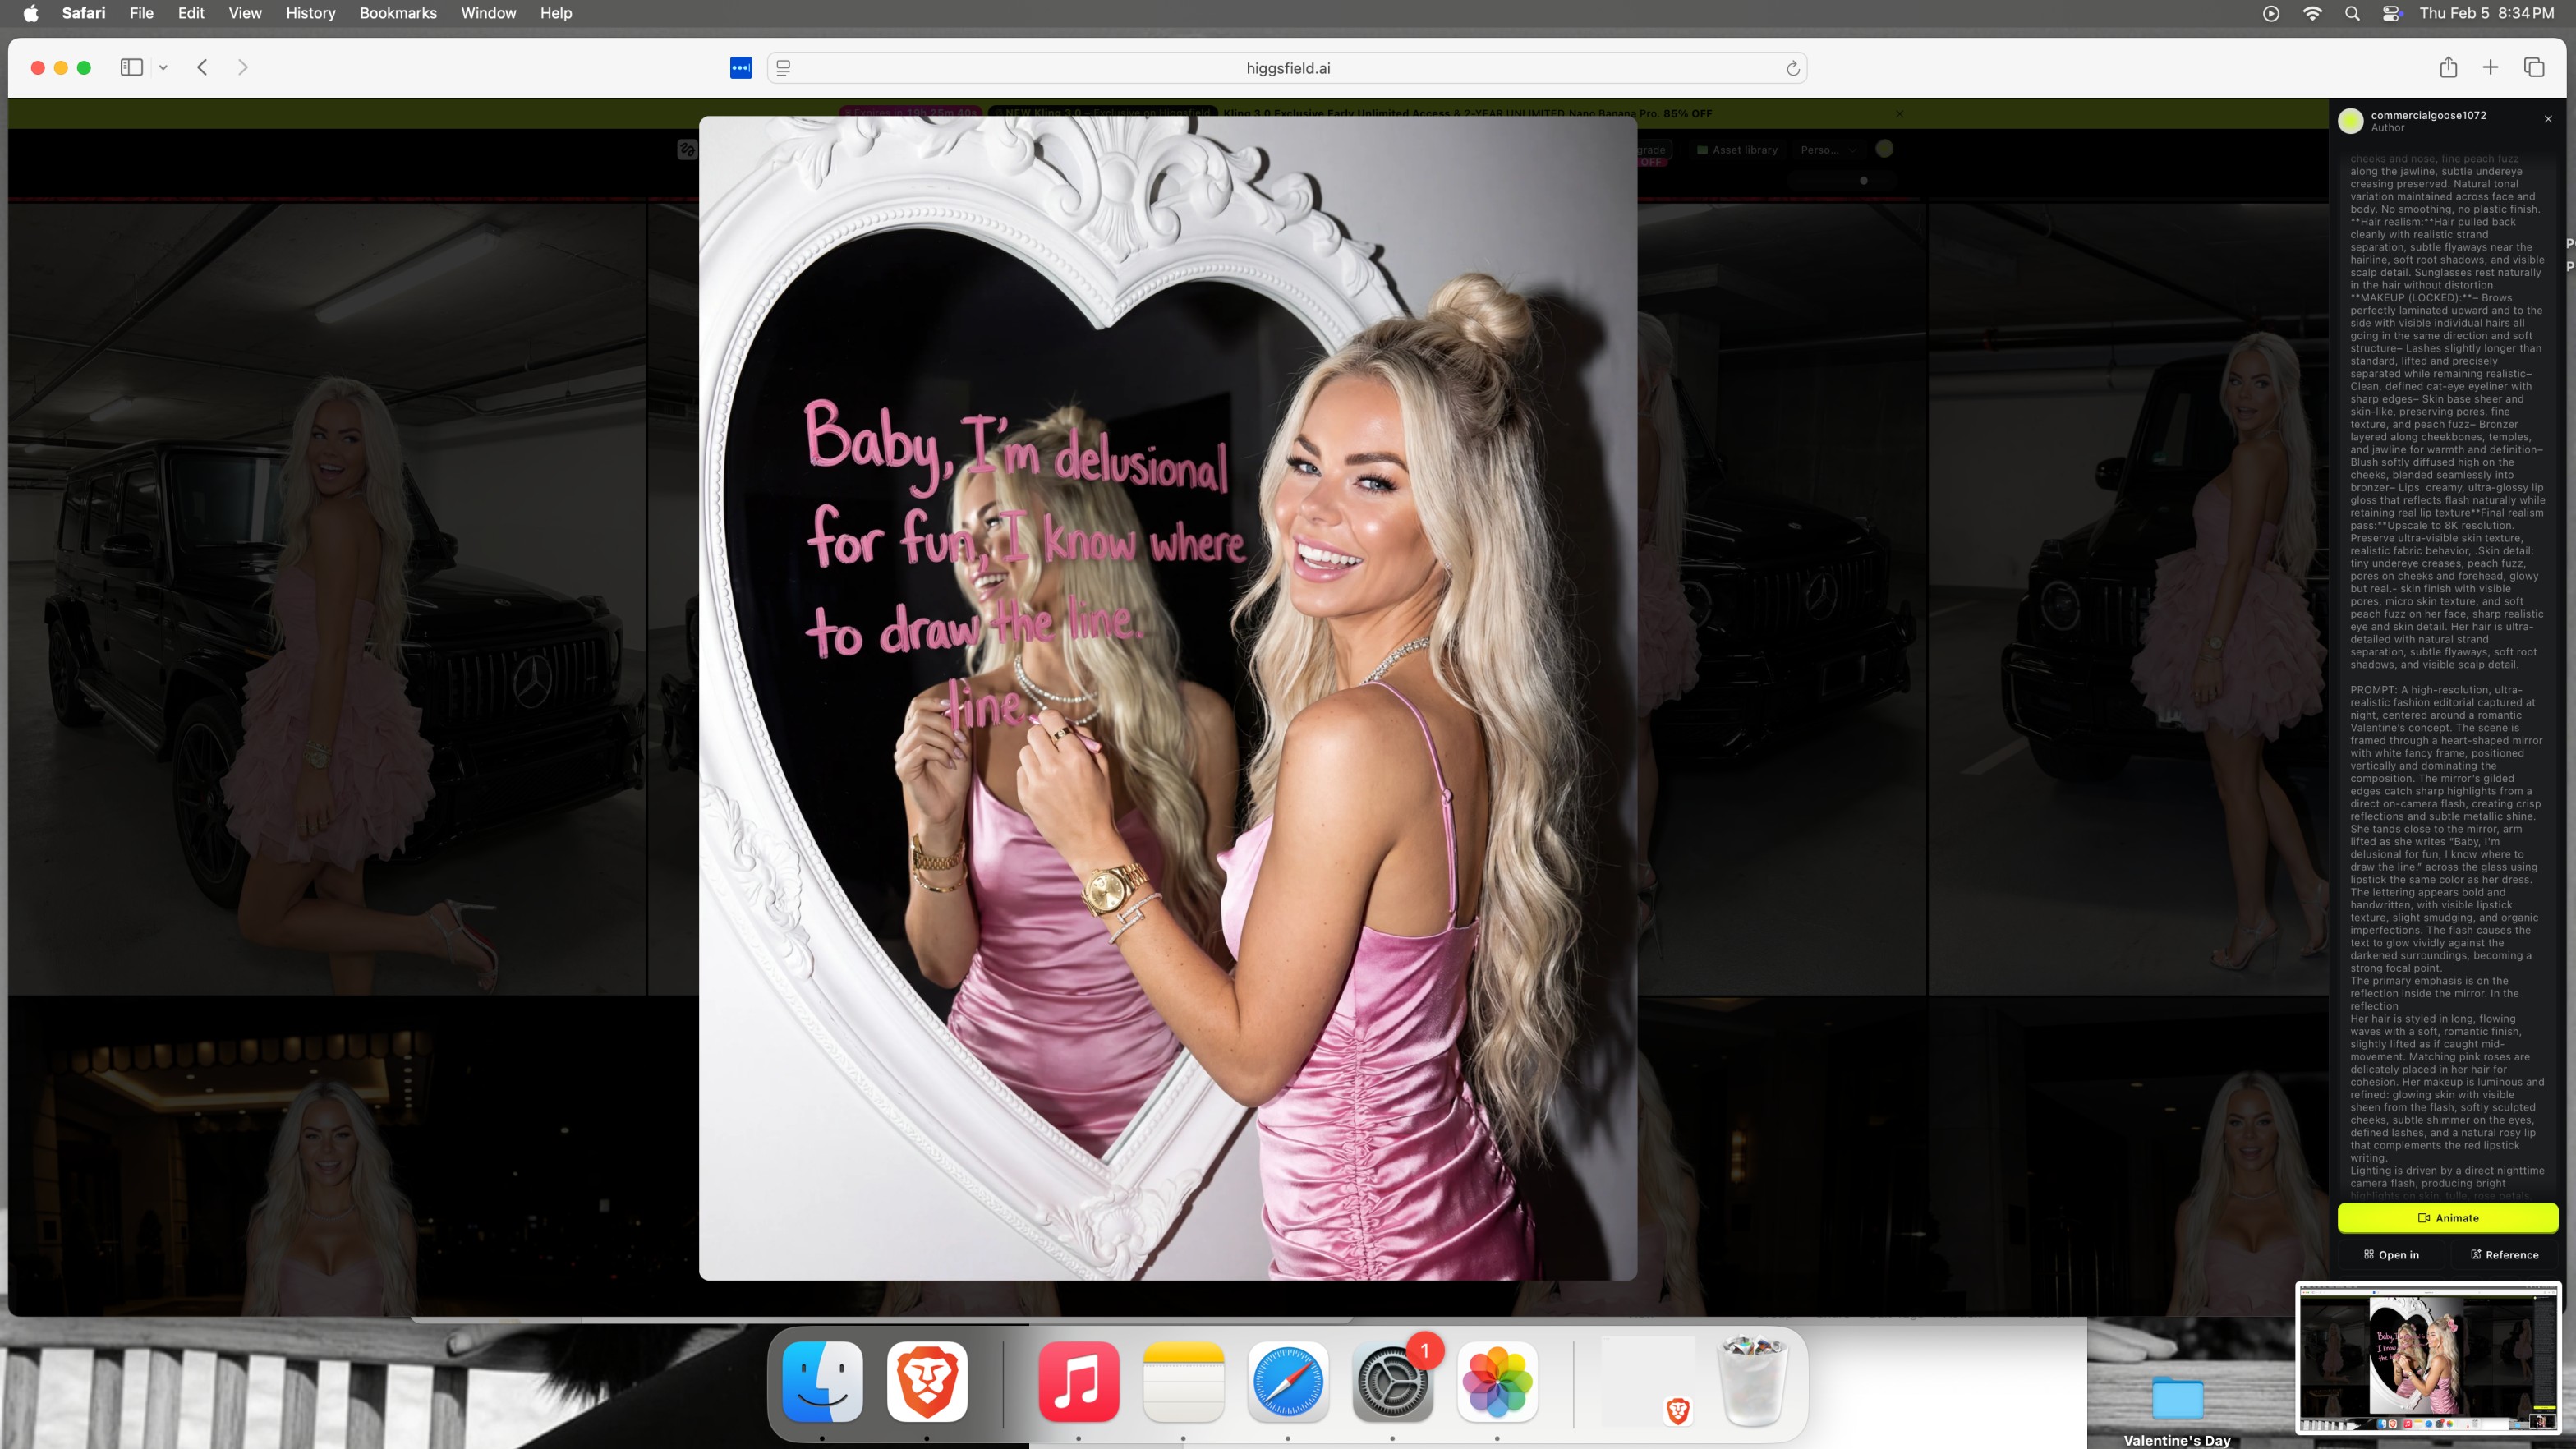Close the author details panel
The width and height of the screenshot is (2576, 1449).
click(x=2548, y=119)
